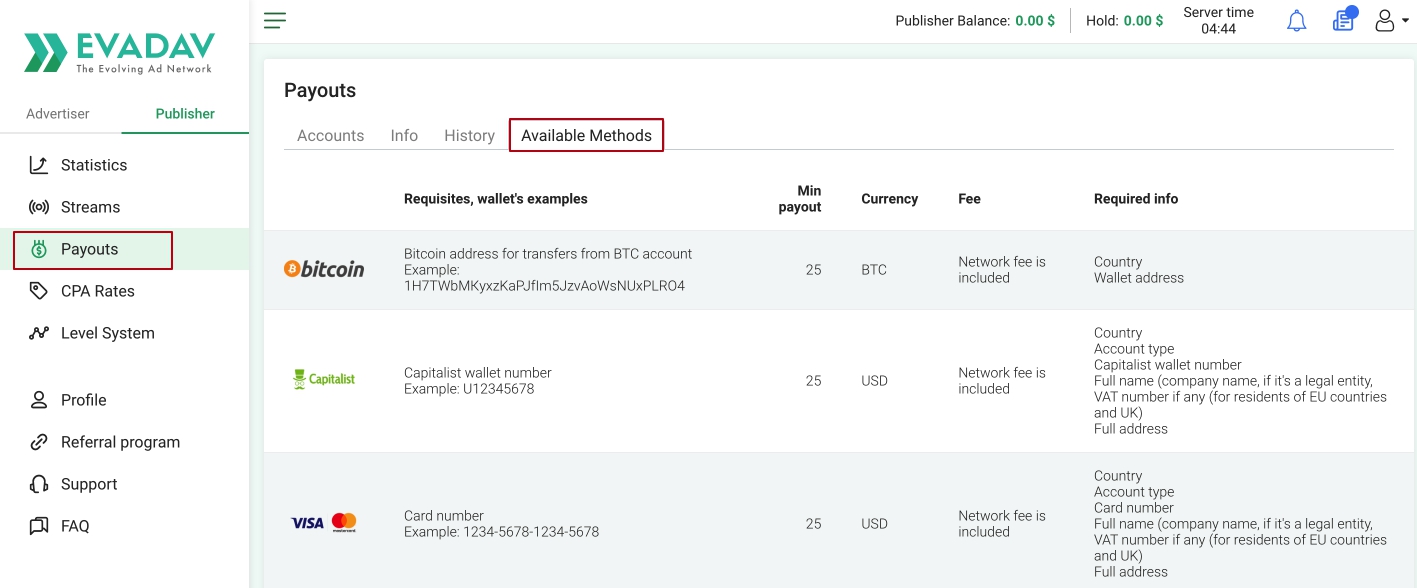Click the Referral program link icon
Screen dimensions: 1417x588
[x=39, y=442]
